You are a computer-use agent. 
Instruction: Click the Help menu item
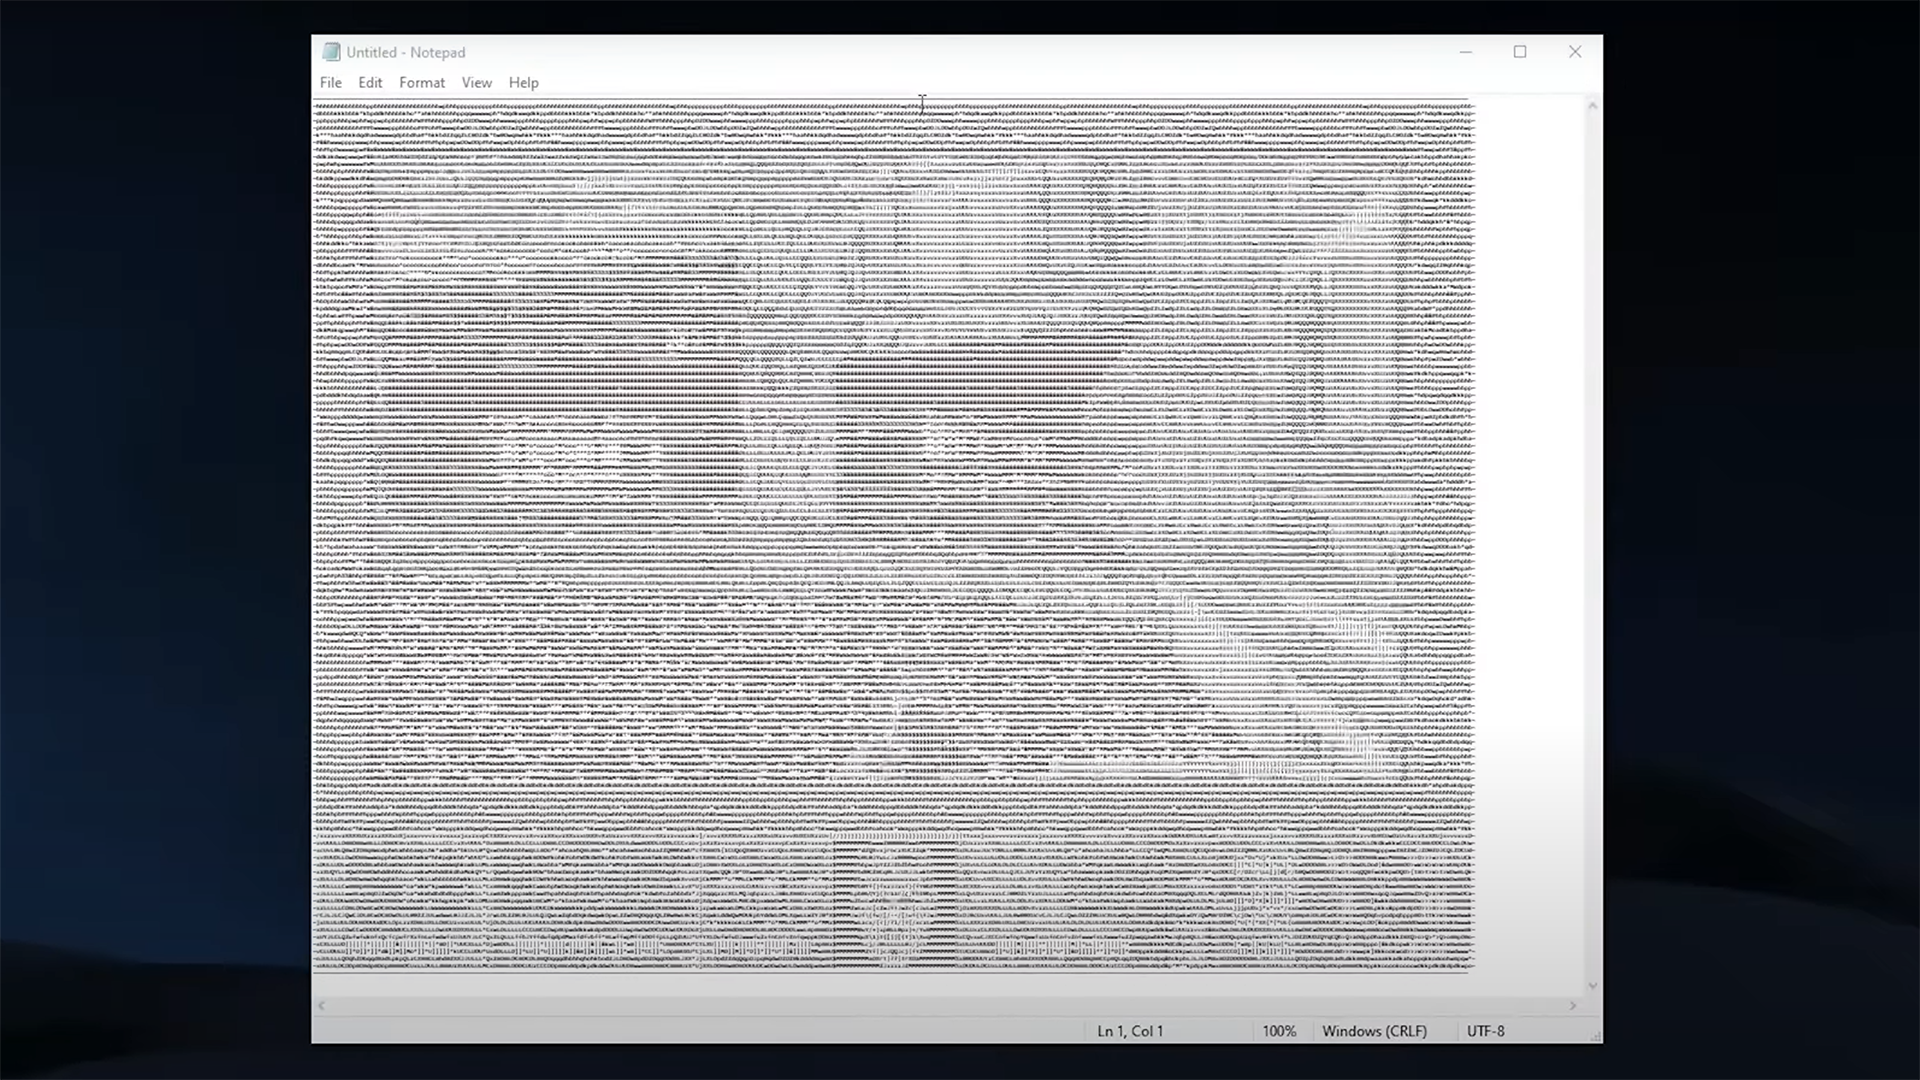point(524,82)
